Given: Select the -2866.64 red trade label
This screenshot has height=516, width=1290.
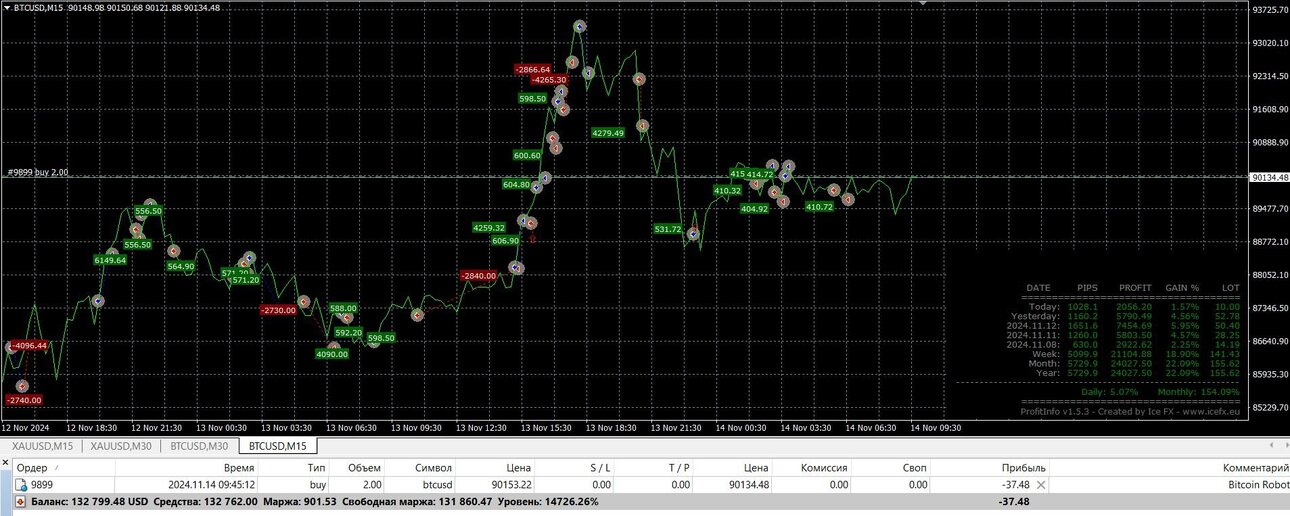Looking at the screenshot, I should point(533,69).
